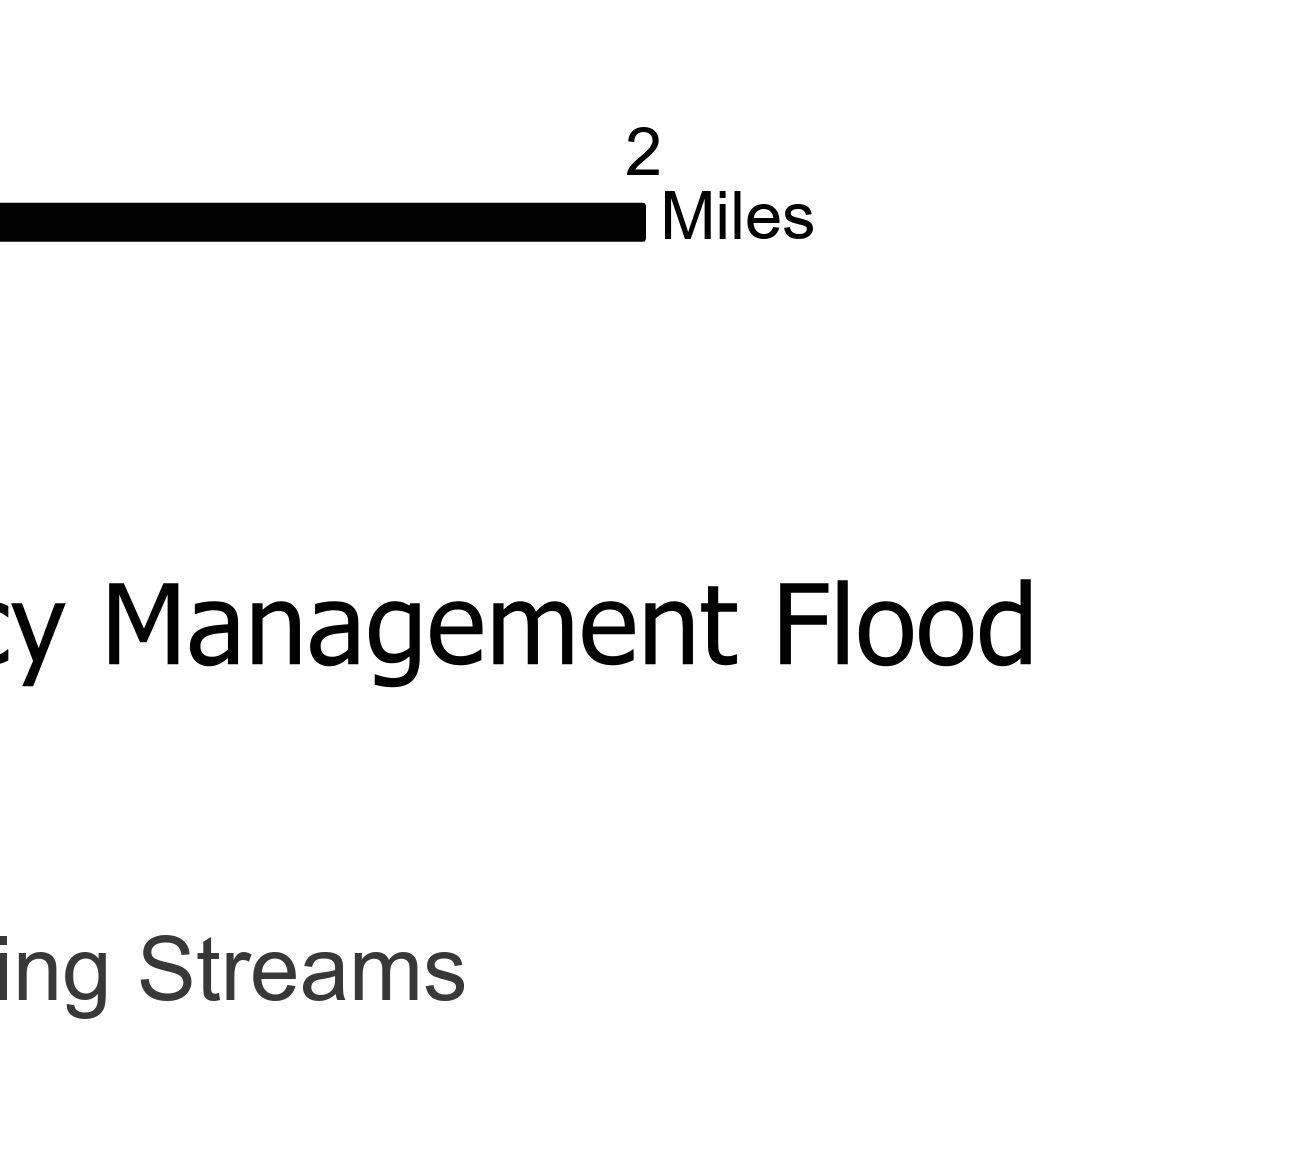
Task: Click the right end of the scale bar
Action: point(641,222)
